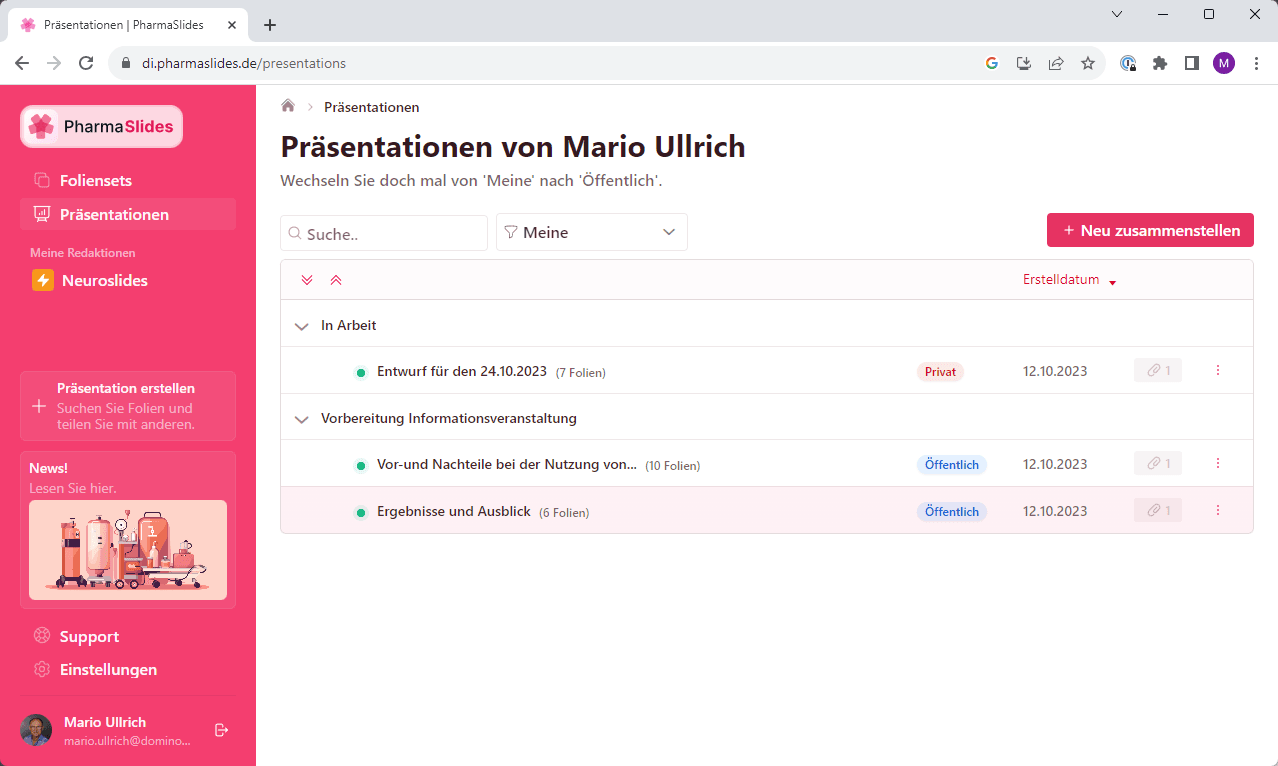Open three-dot menu for Entwurf für den 24.10.2023
The height and width of the screenshot is (766, 1278).
click(1217, 371)
